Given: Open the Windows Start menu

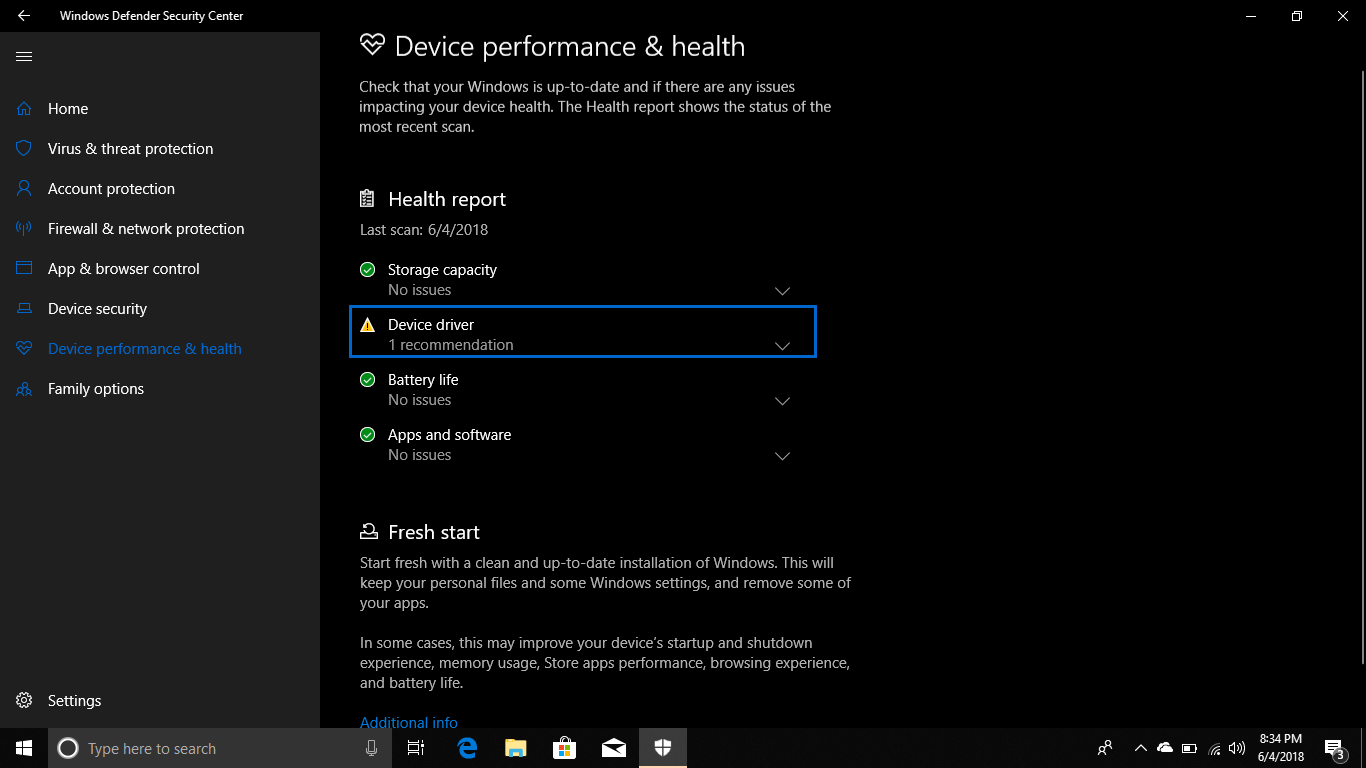Looking at the screenshot, I should pyautogui.click(x=24, y=748).
